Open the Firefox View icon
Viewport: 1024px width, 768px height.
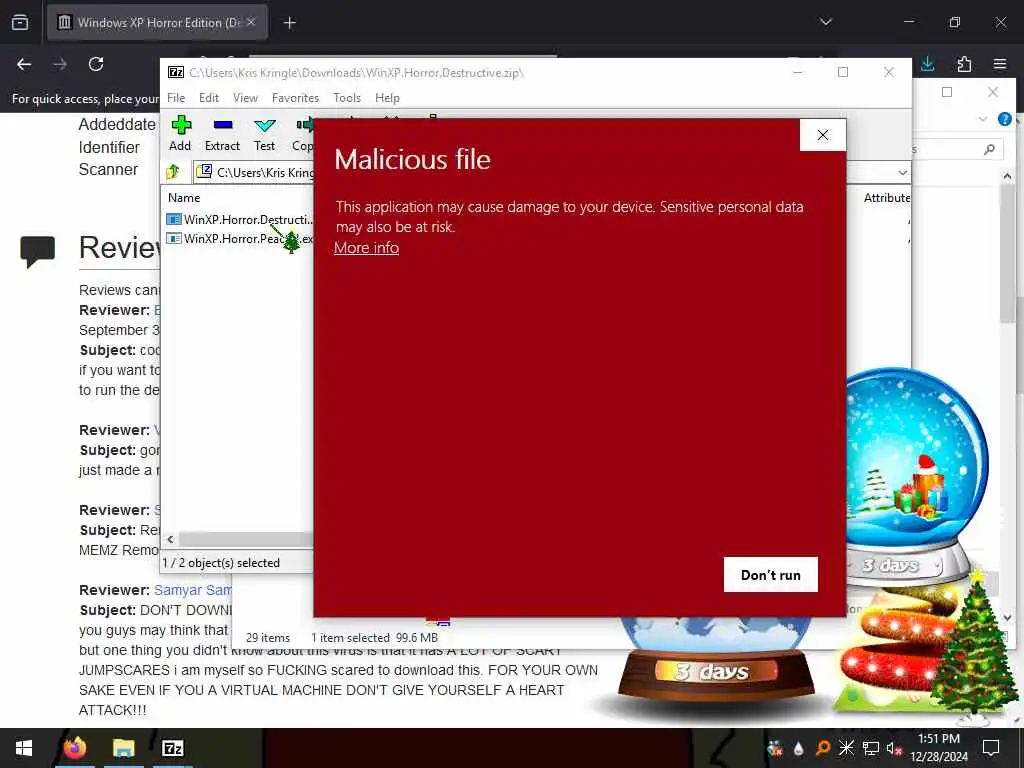[x=20, y=23]
